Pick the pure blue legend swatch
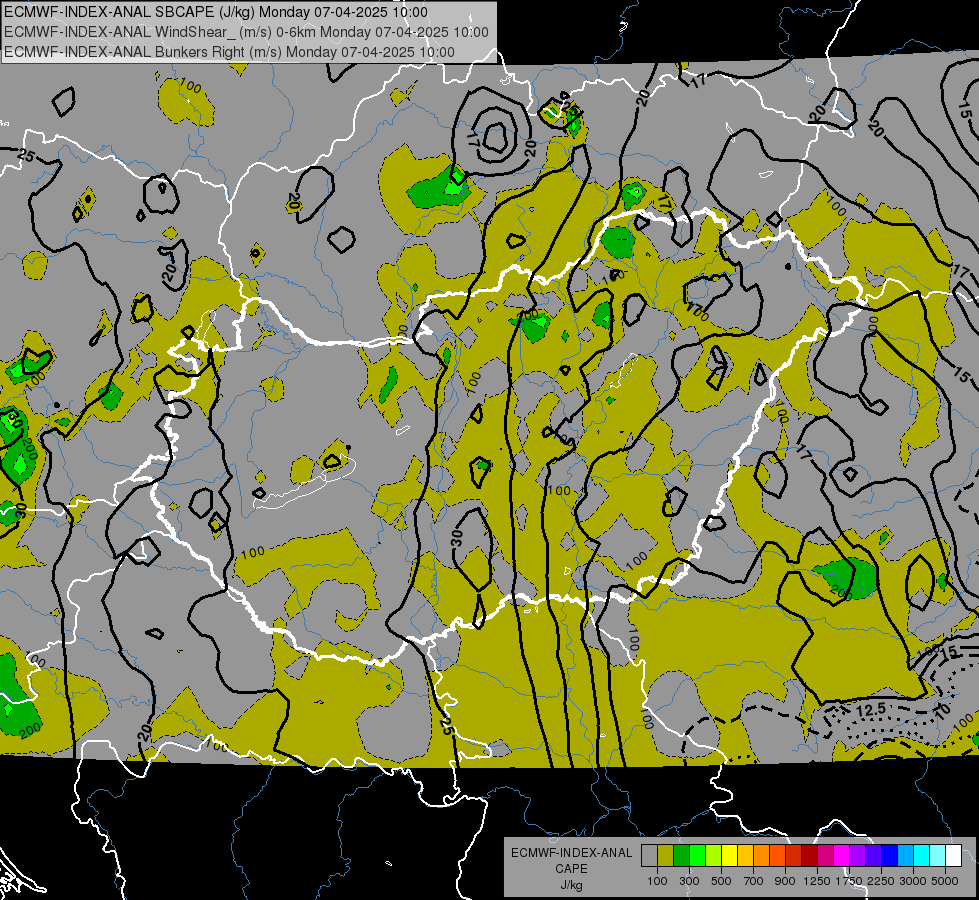Screen dimensions: 979x900 click(x=889, y=856)
